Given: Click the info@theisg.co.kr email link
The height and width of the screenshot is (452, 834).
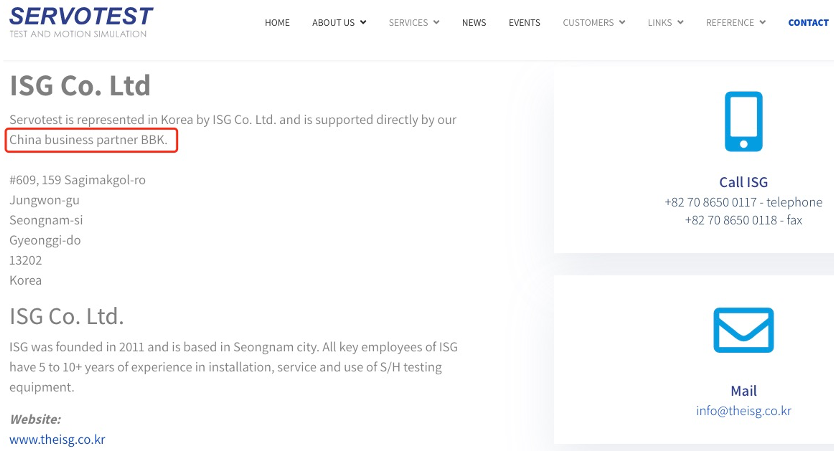Looking at the screenshot, I should (x=744, y=411).
